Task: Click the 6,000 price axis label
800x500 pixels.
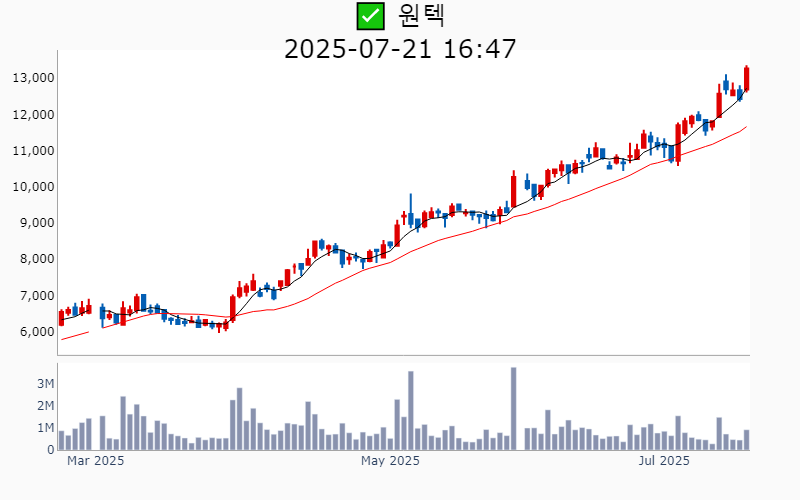Action: 36,332
